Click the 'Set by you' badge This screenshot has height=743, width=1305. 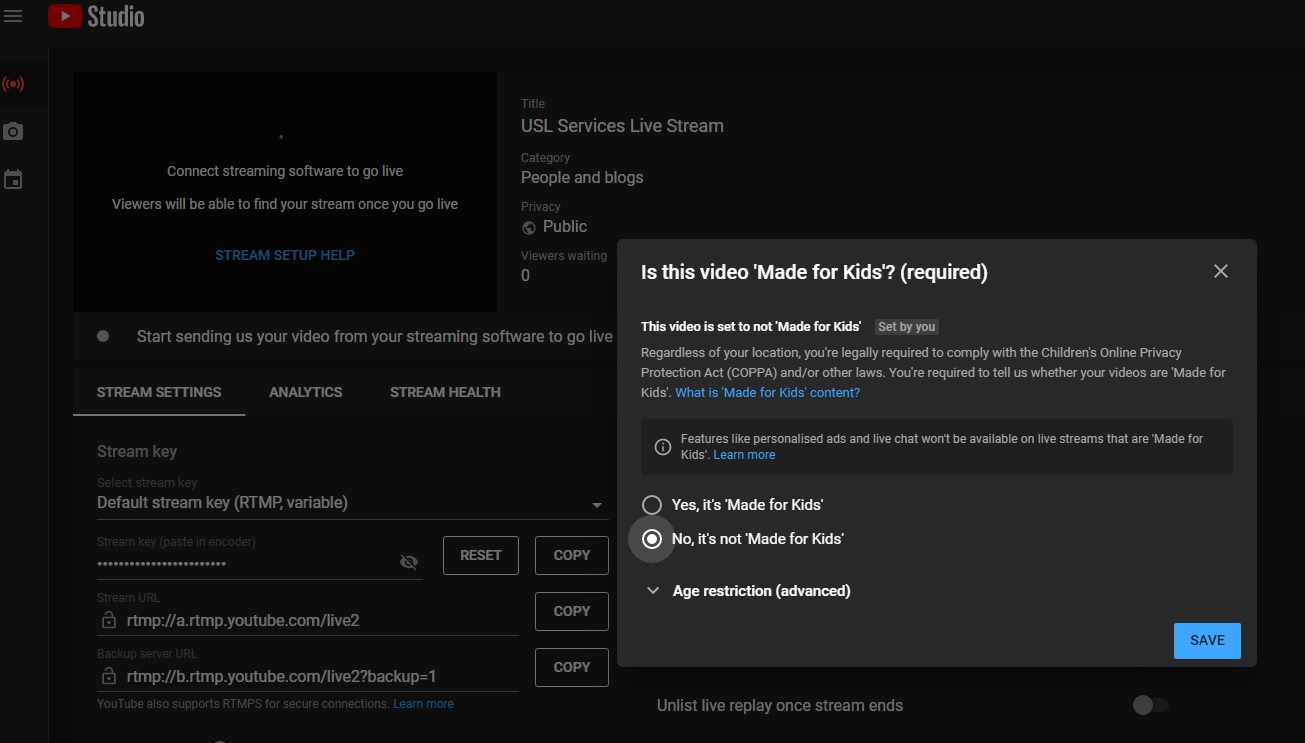(x=907, y=327)
